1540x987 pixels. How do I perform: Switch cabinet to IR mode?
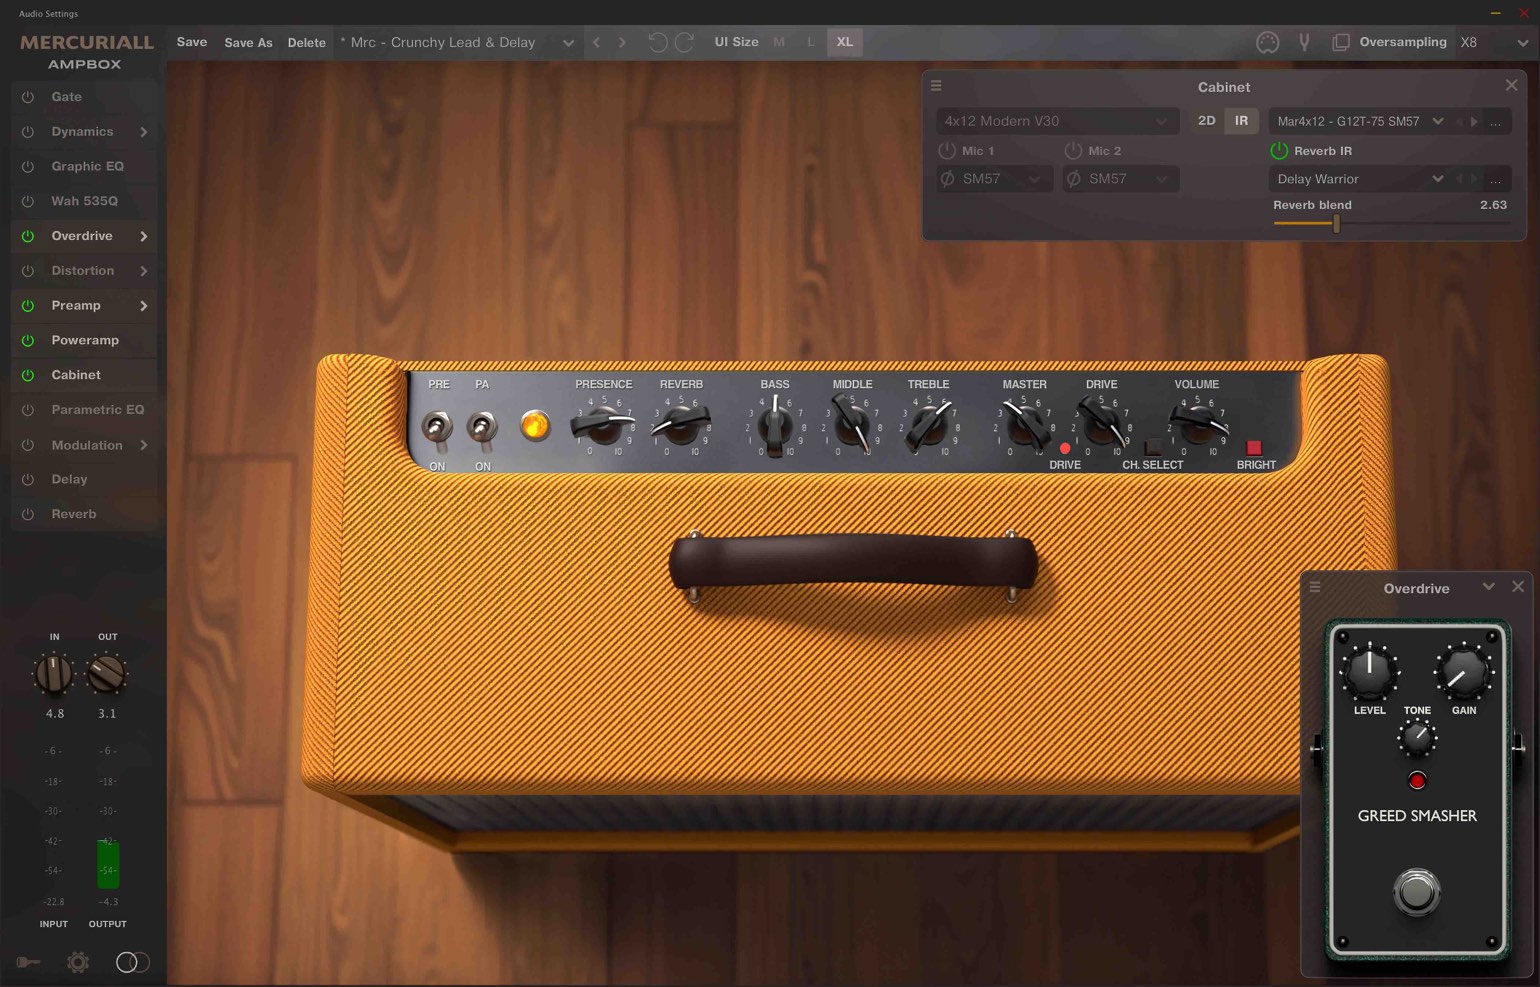click(x=1241, y=121)
